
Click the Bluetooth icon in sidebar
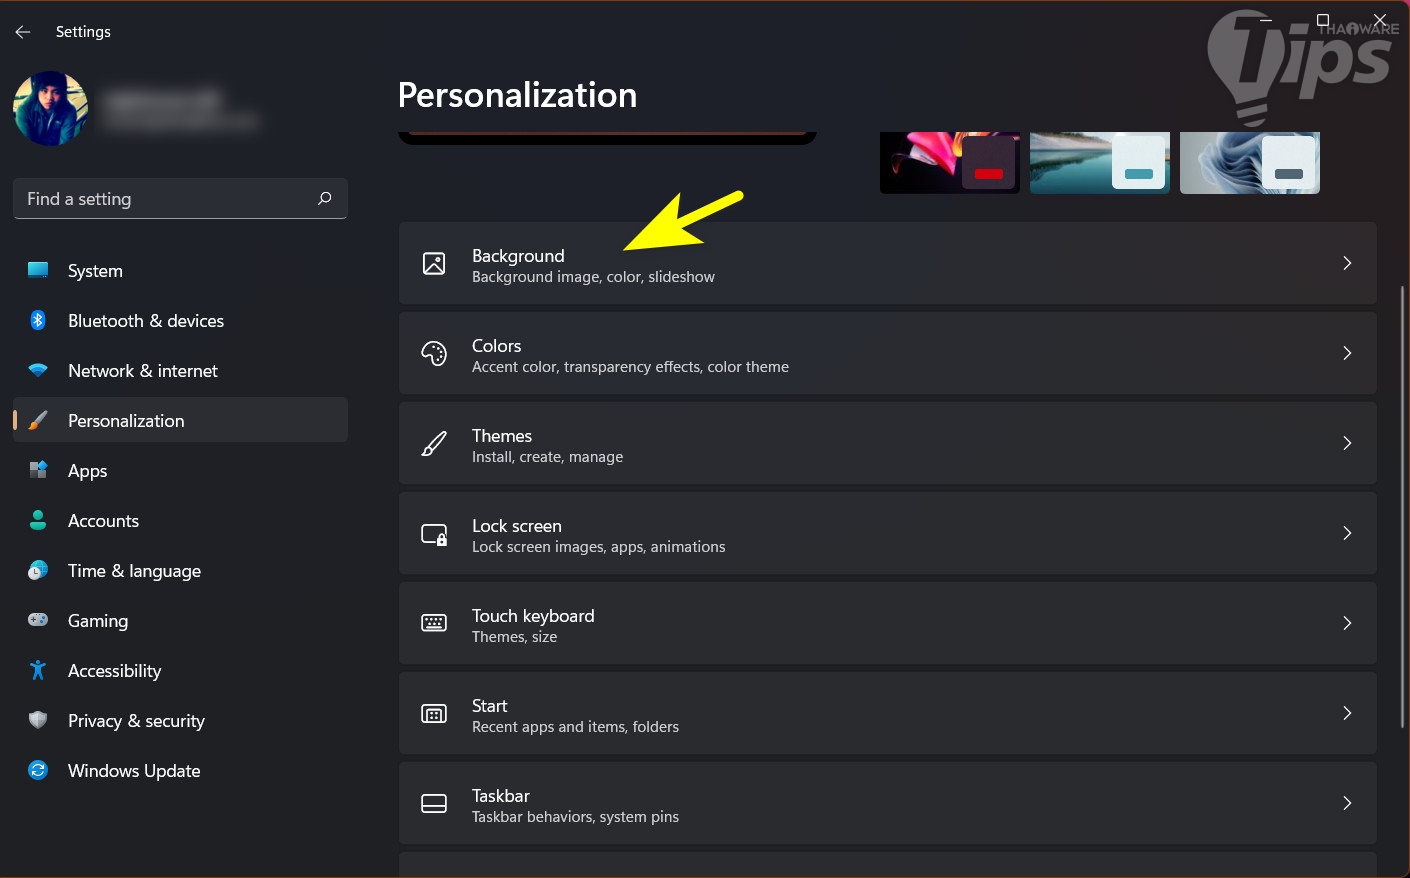click(38, 320)
